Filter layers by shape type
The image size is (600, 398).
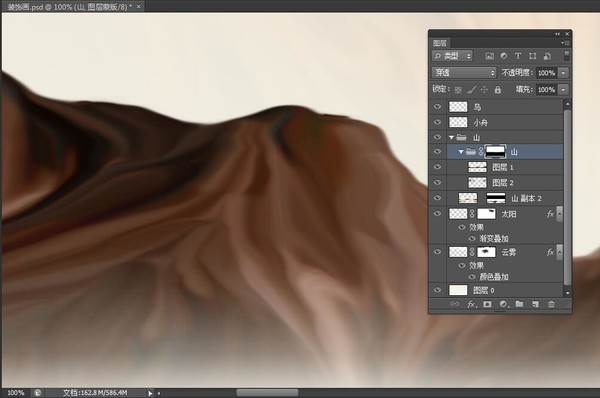coord(533,56)
